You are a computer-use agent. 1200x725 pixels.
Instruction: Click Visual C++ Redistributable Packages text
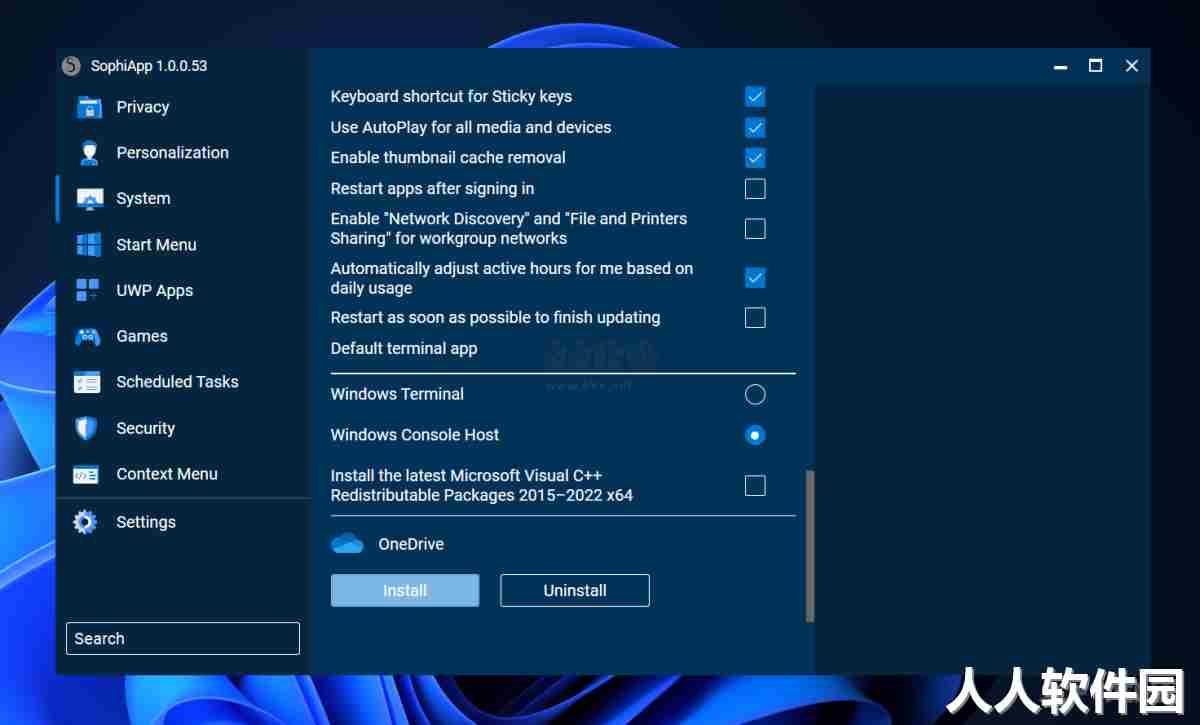[482, 485]
